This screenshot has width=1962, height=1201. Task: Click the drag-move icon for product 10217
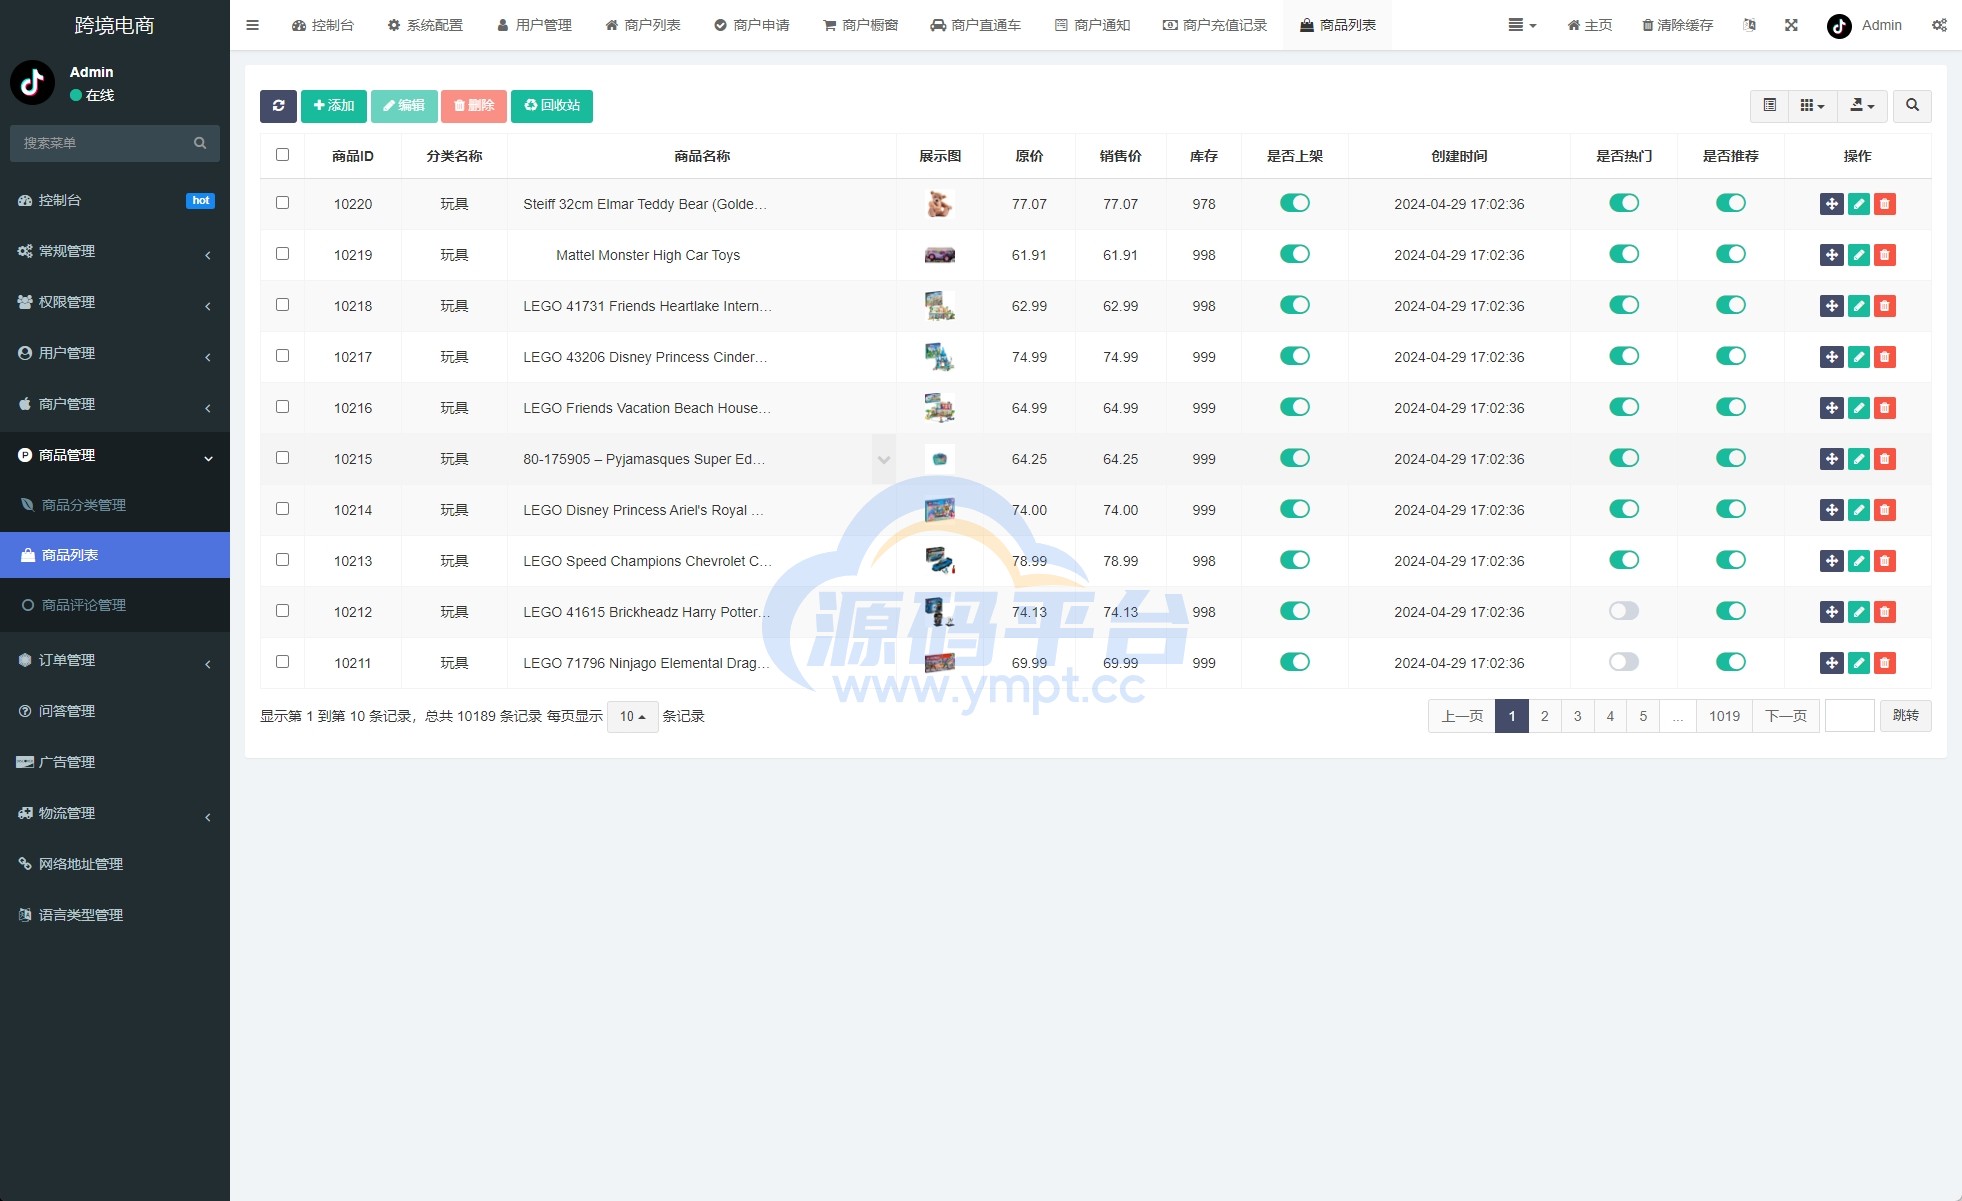pos(1831,357)
